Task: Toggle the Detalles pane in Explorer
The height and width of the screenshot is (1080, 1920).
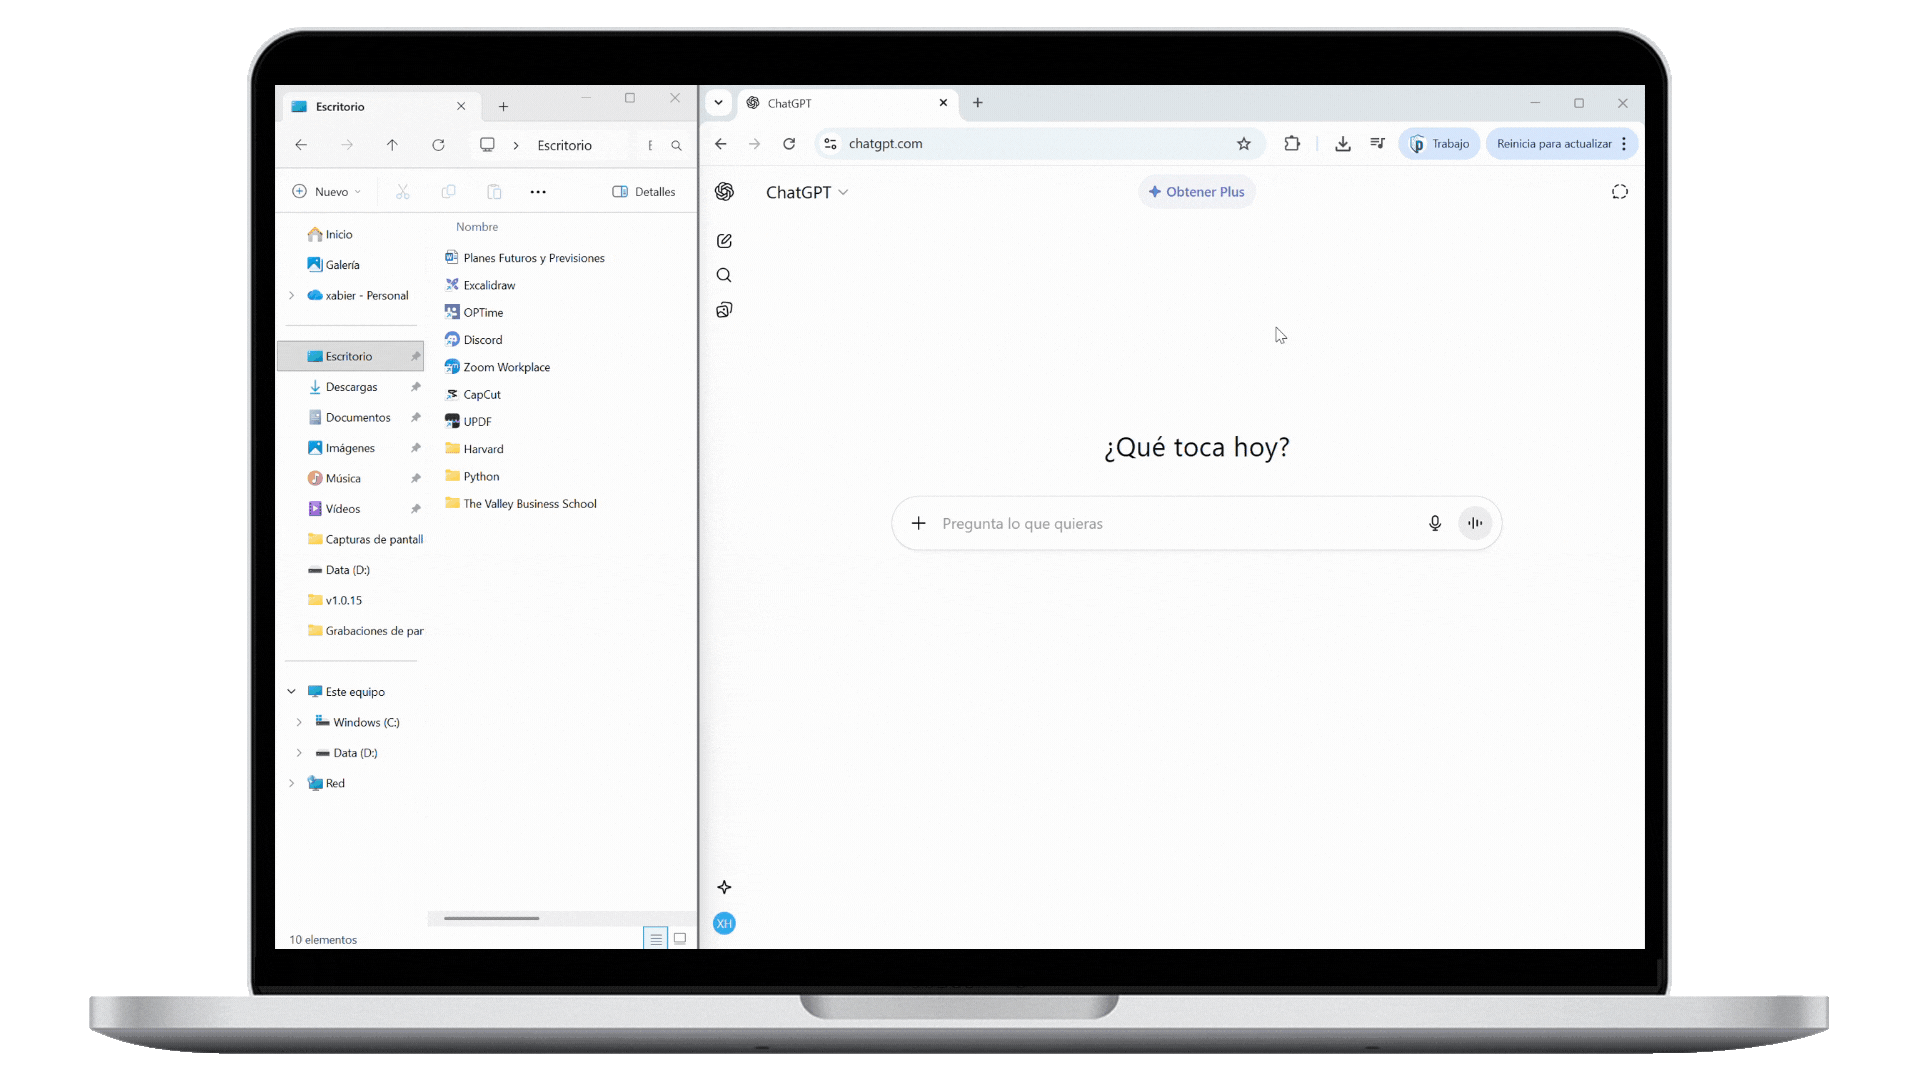Action: click(x=643, y=192)
